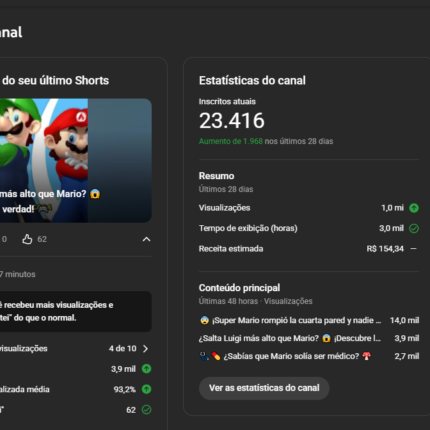Click the 'R$ 154,34' revenue value
The height and width of the screenshot is (430, 430).
(x=385, y=249)
